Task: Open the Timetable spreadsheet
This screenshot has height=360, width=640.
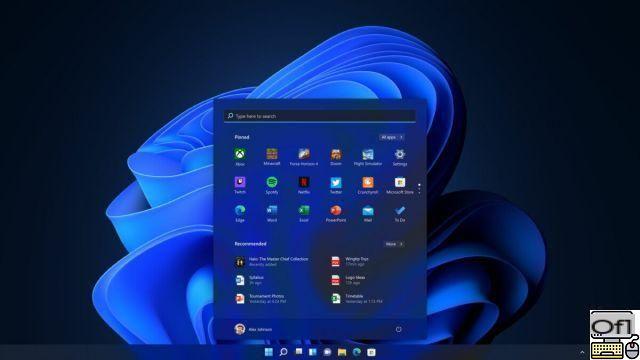Action: point(356,298)
